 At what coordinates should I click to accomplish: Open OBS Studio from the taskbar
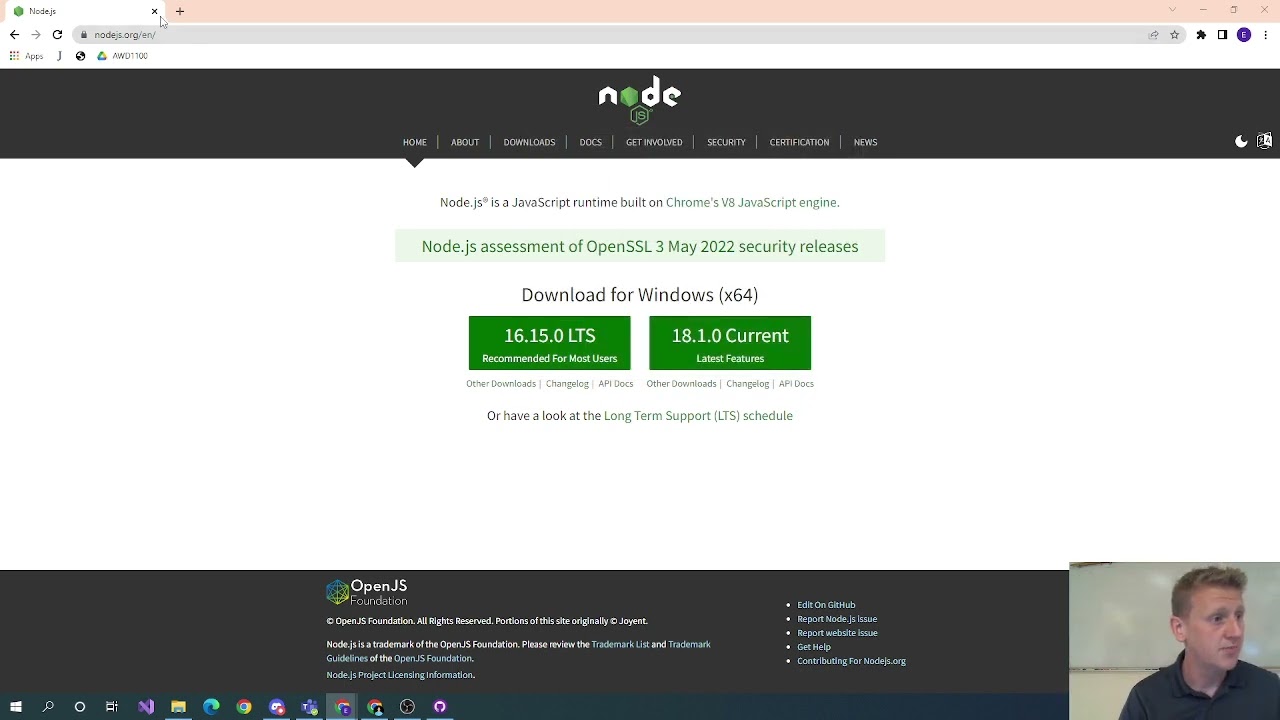pos(407,707)
